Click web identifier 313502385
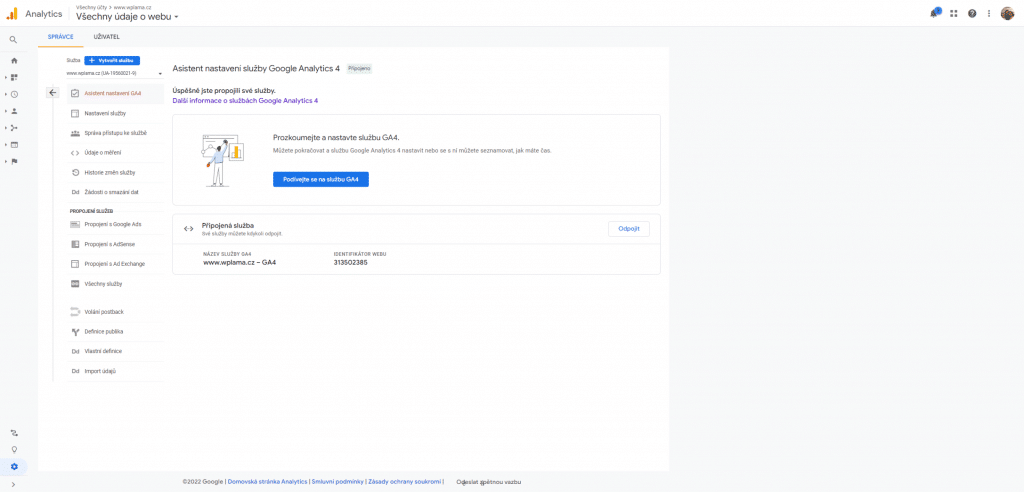This screenshot has width=1024, height=492. pyautogui.click(x=351, y=263)
